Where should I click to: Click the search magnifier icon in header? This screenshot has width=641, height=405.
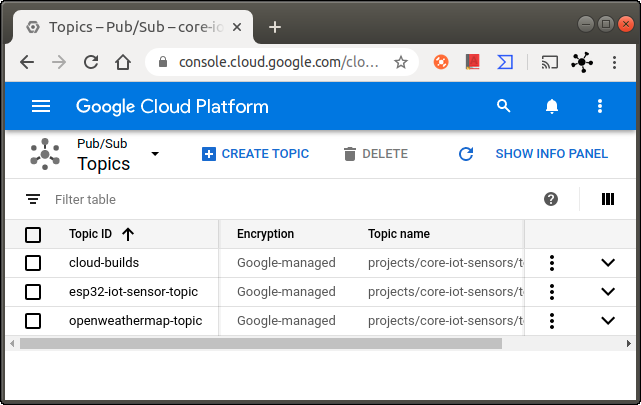coord(504,106)
